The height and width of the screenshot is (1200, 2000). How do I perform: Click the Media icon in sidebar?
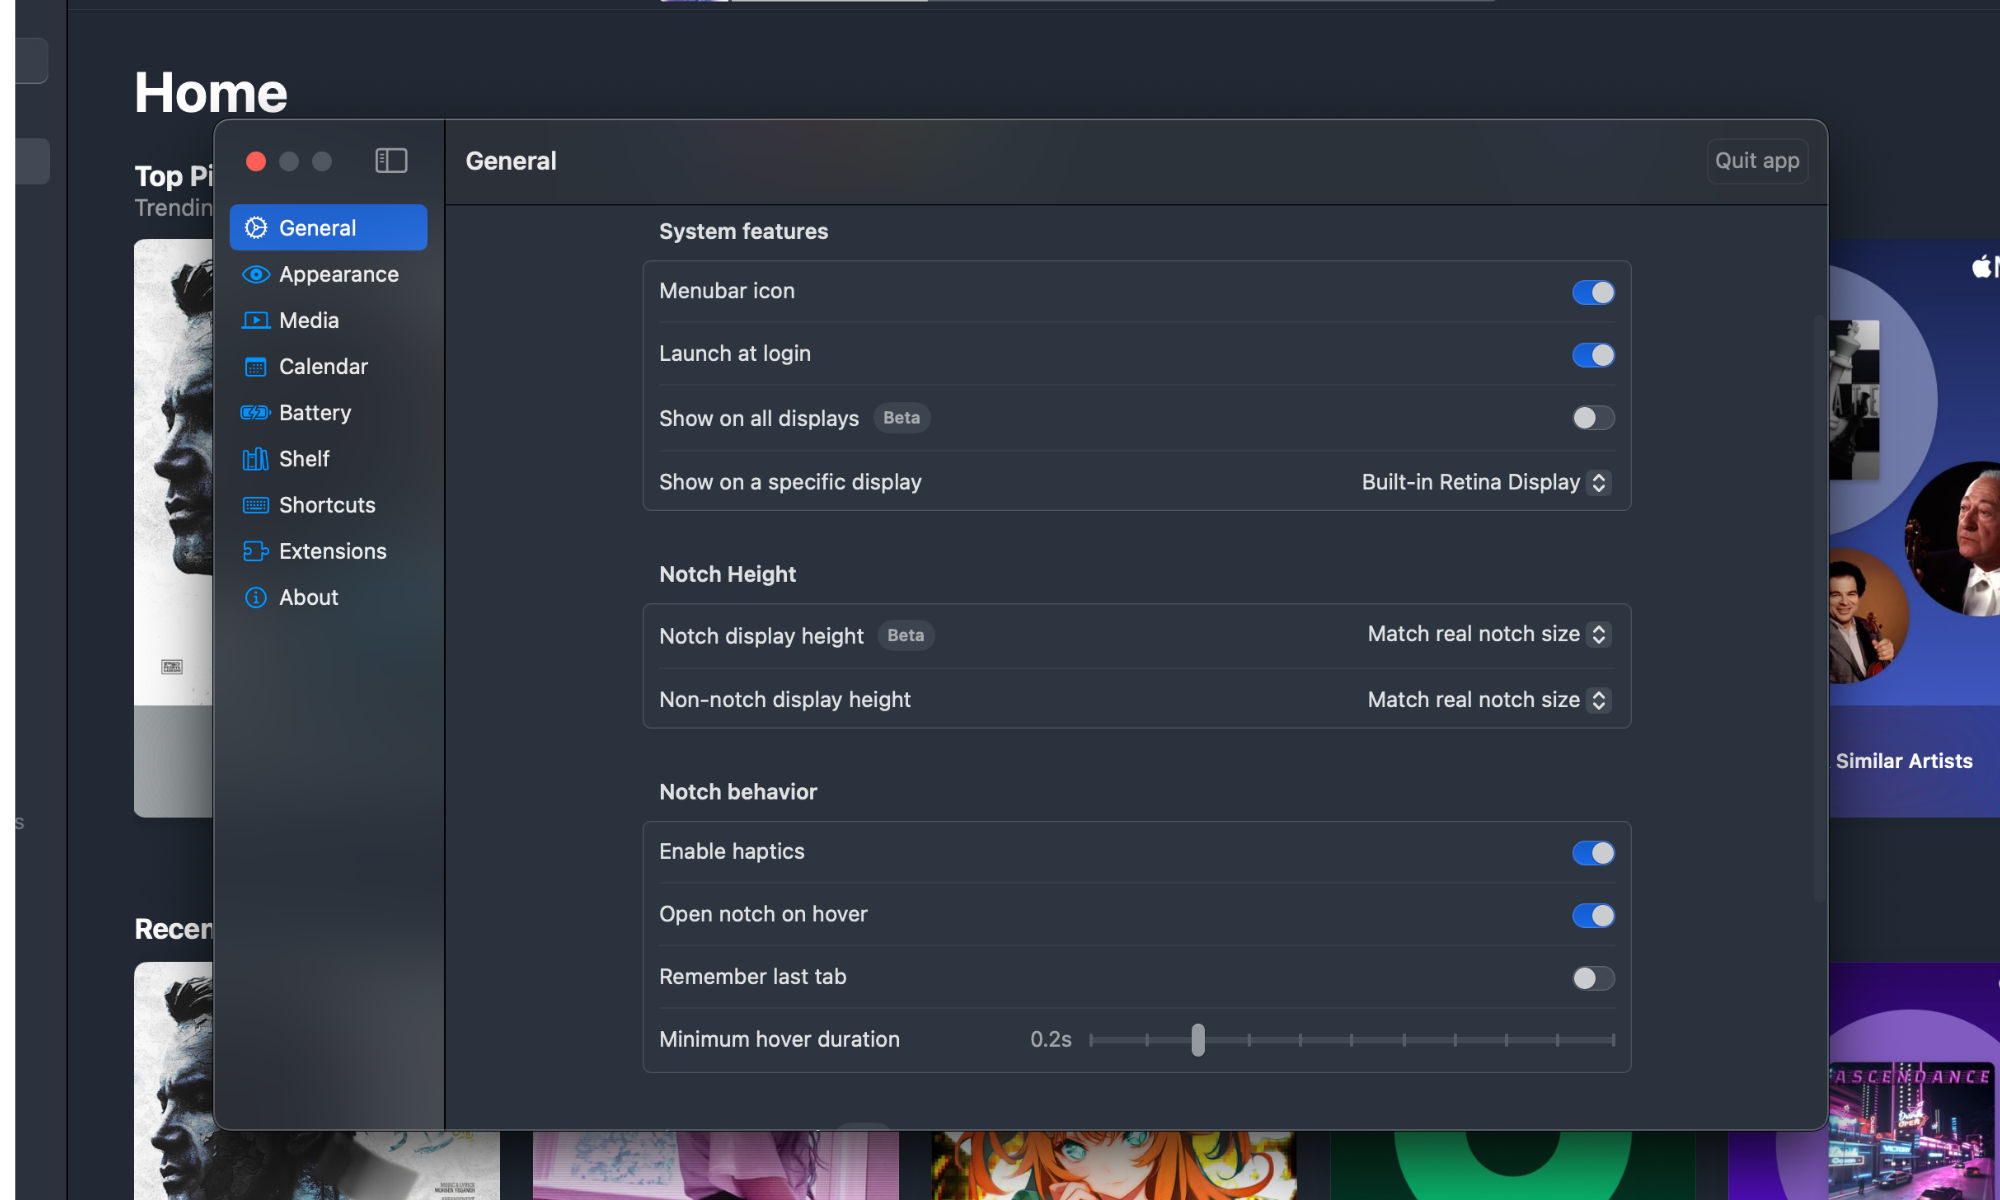pyautogui.click(x=256, y=320)
